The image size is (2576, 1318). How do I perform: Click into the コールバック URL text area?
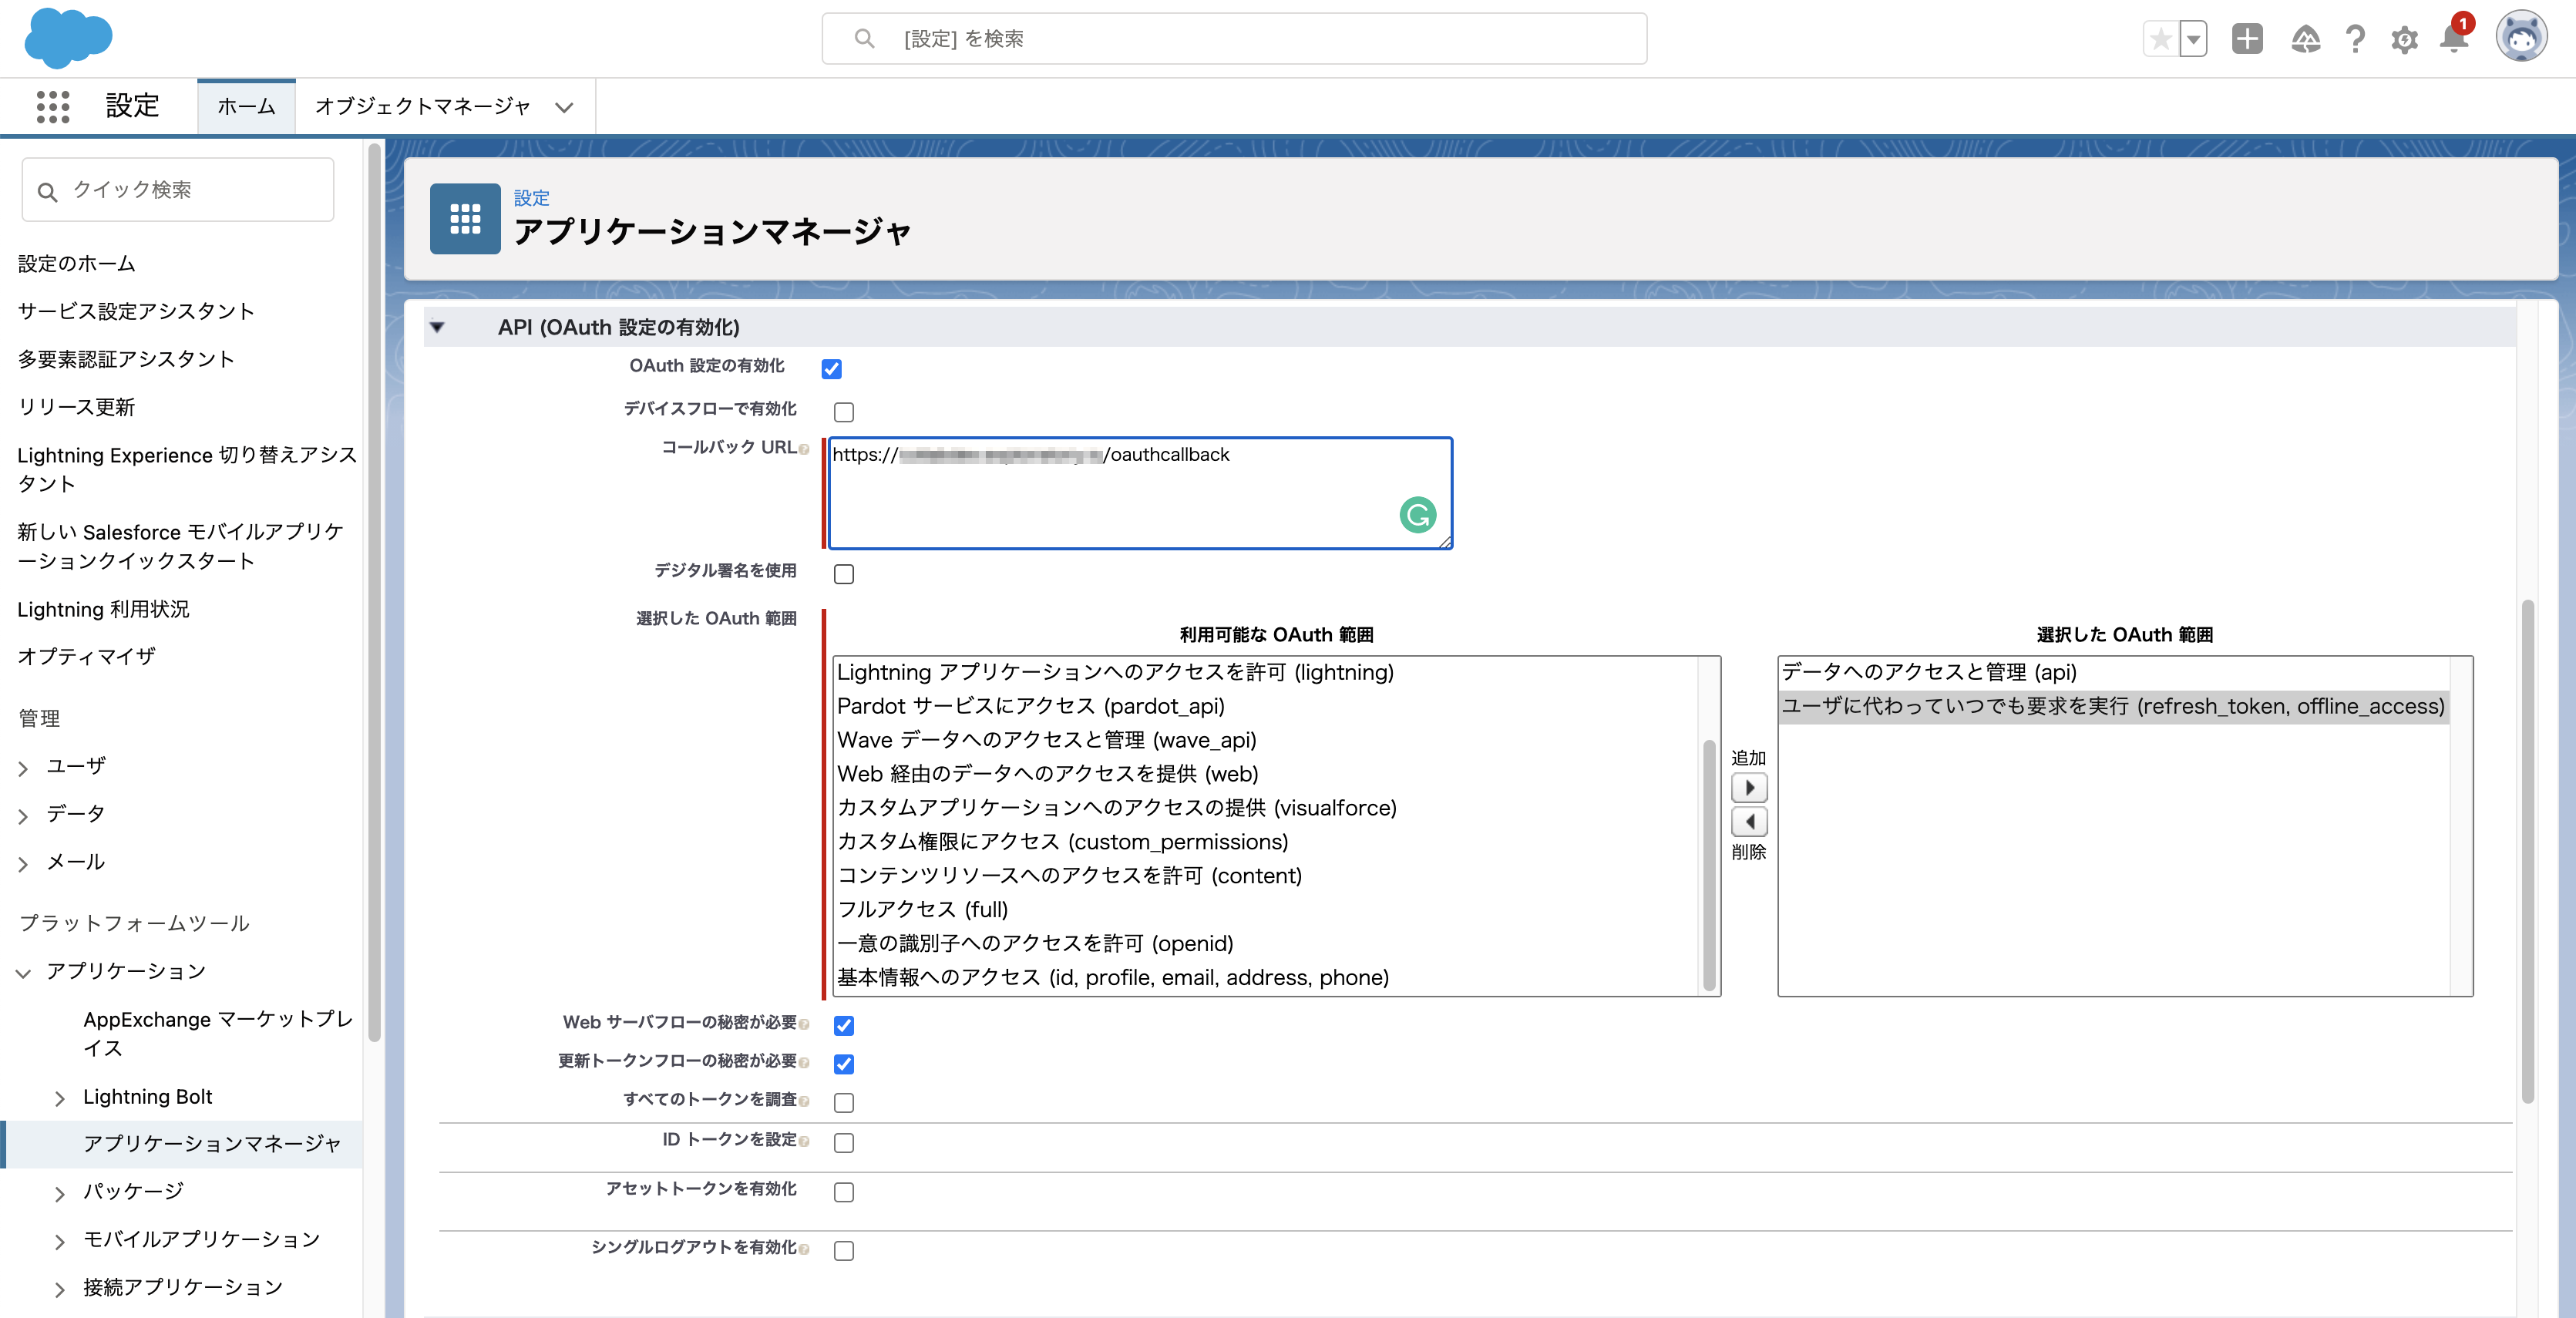1140,493
